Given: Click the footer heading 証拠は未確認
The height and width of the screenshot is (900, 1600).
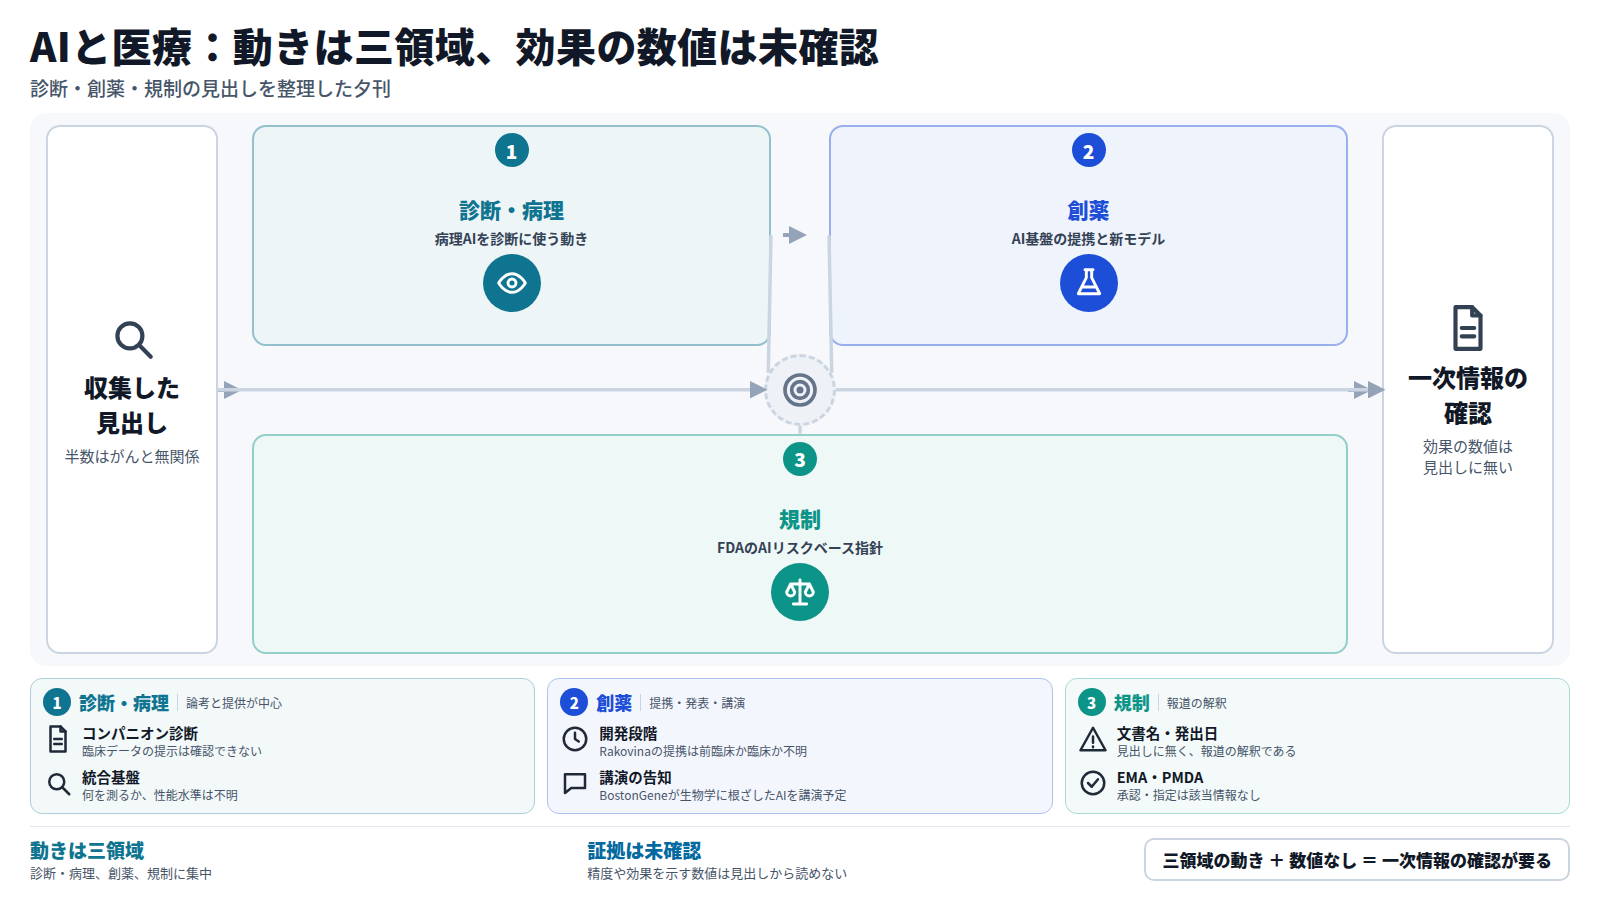Looking at the screenshot, I should [644, 851].
